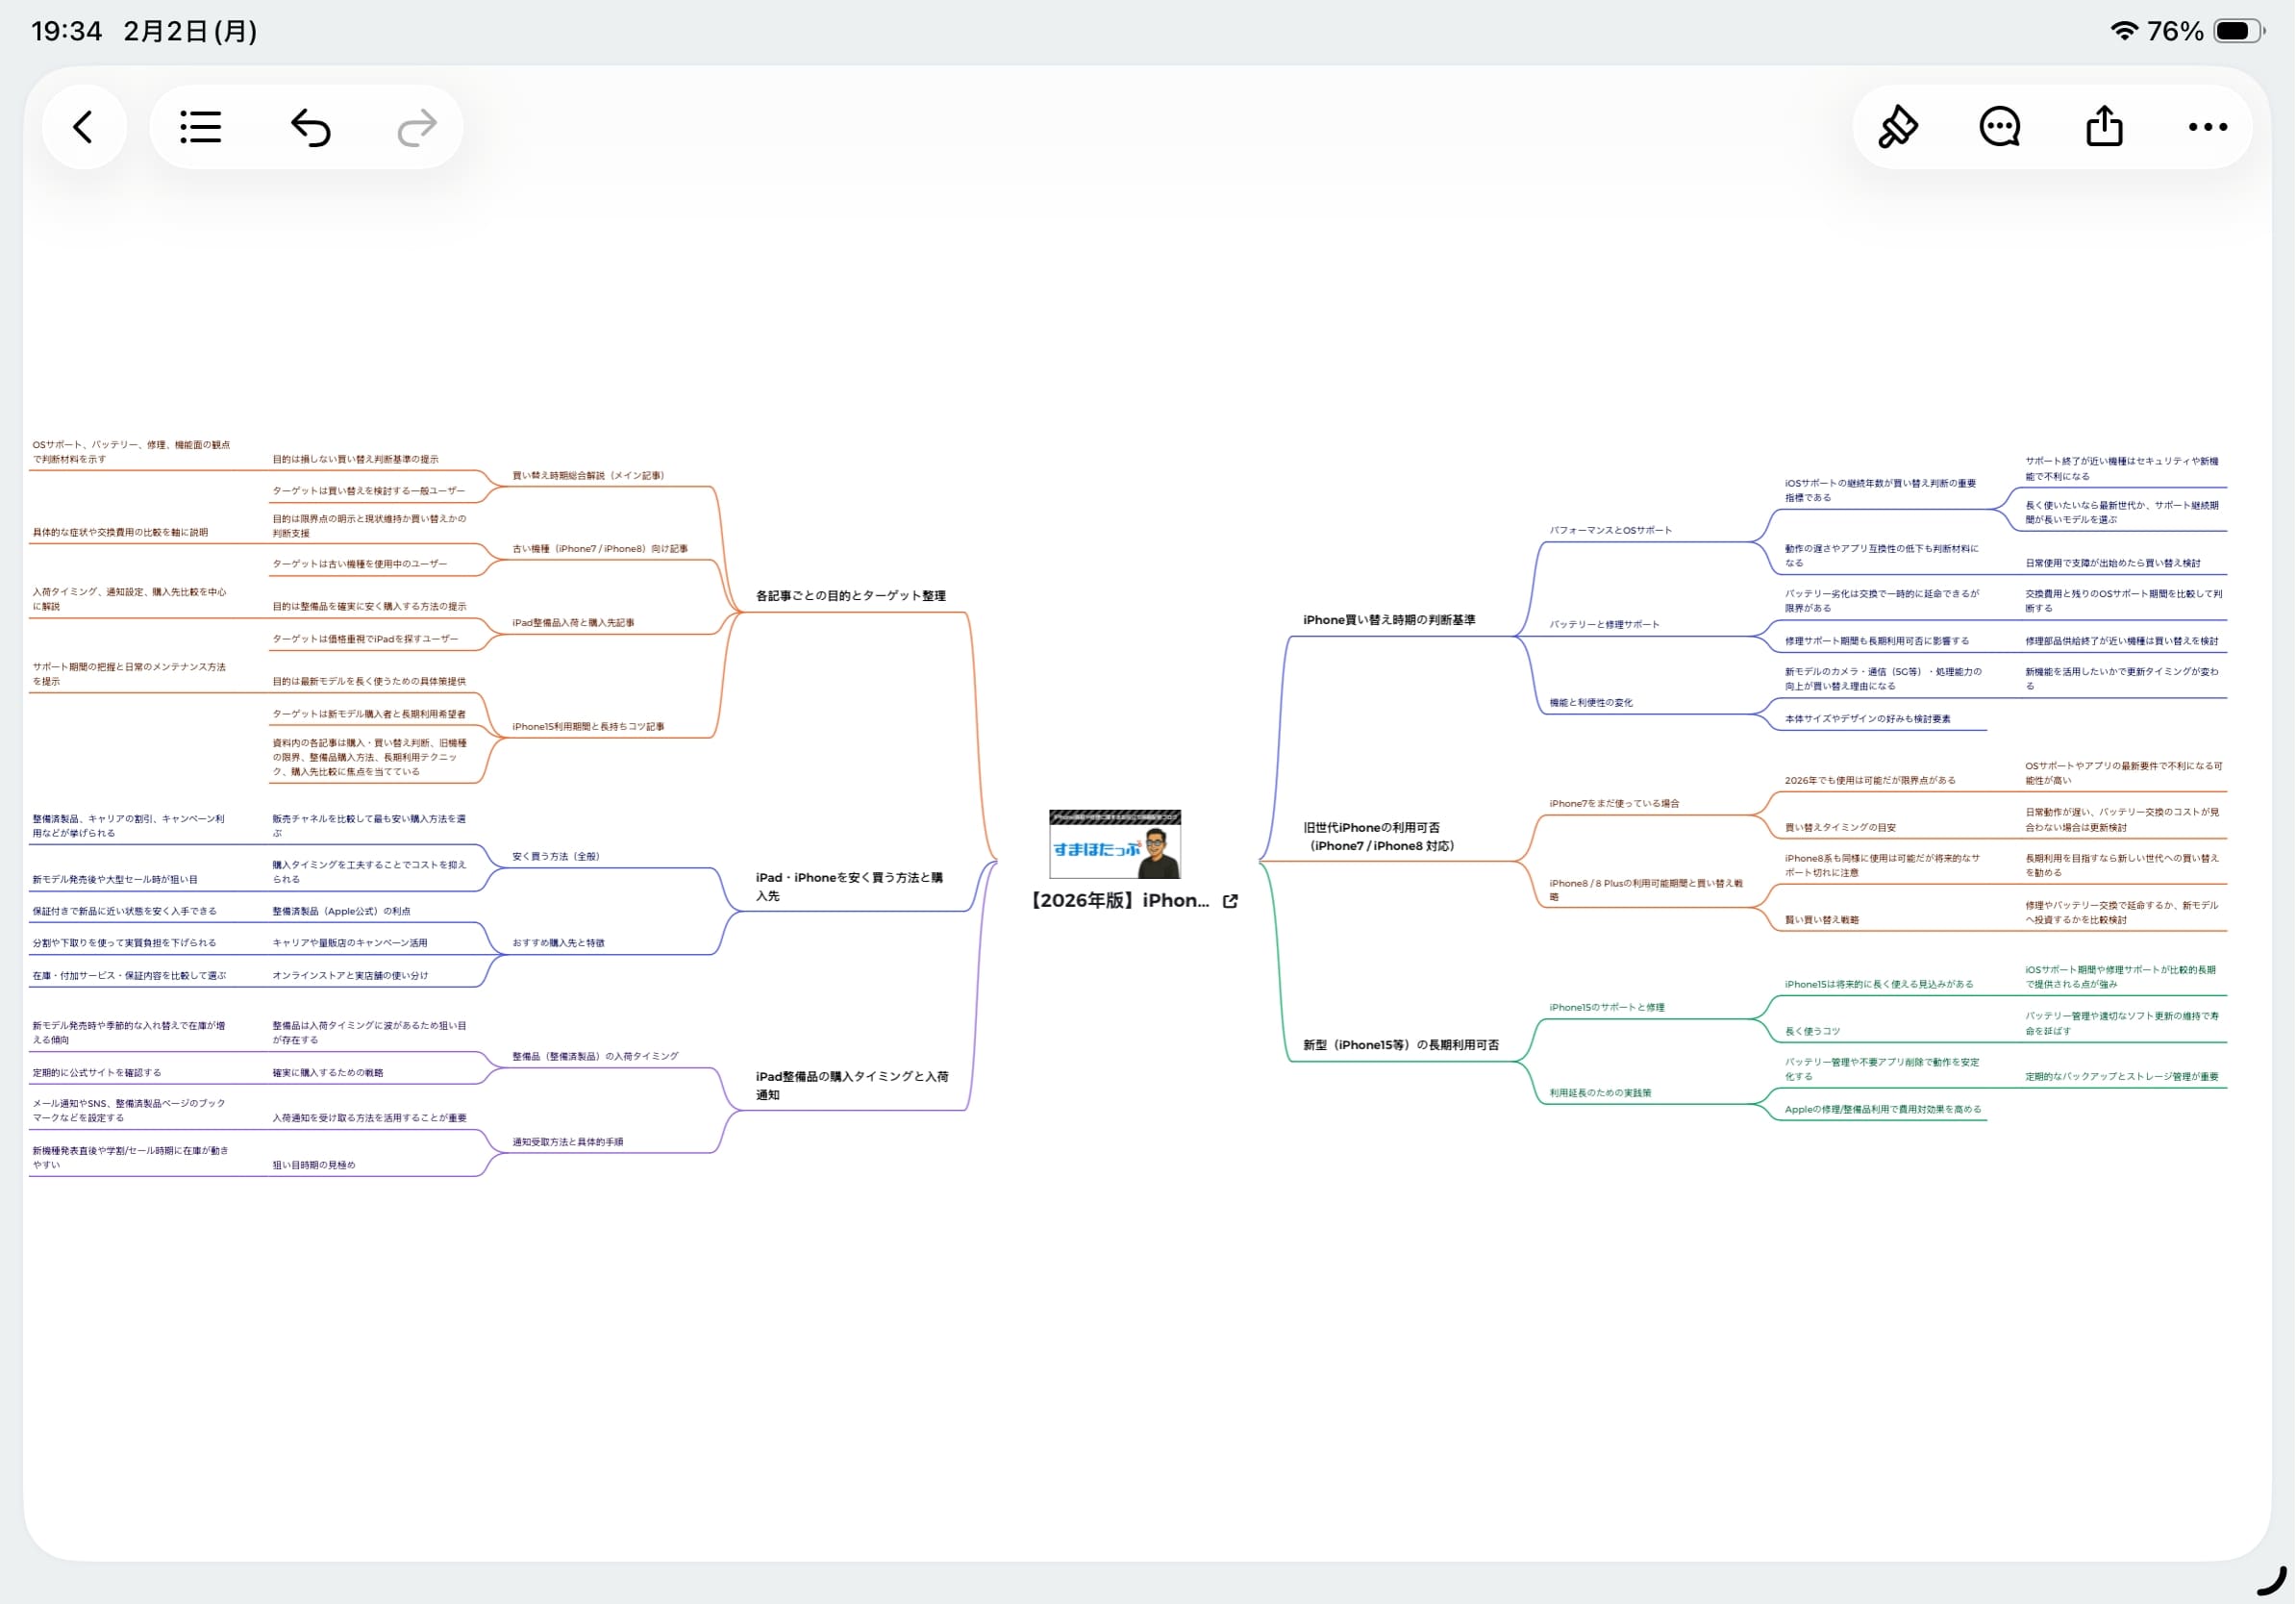Screen dimensions: 2296x1604
Task: Select 各記事ごとの目的とターゲット整理 node
Action: 850,596
